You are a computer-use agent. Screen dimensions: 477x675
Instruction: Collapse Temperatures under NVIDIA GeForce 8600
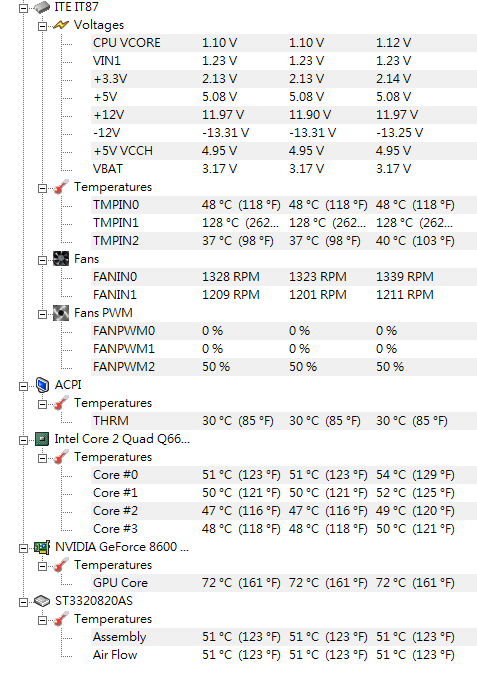(x=42, y=566)
